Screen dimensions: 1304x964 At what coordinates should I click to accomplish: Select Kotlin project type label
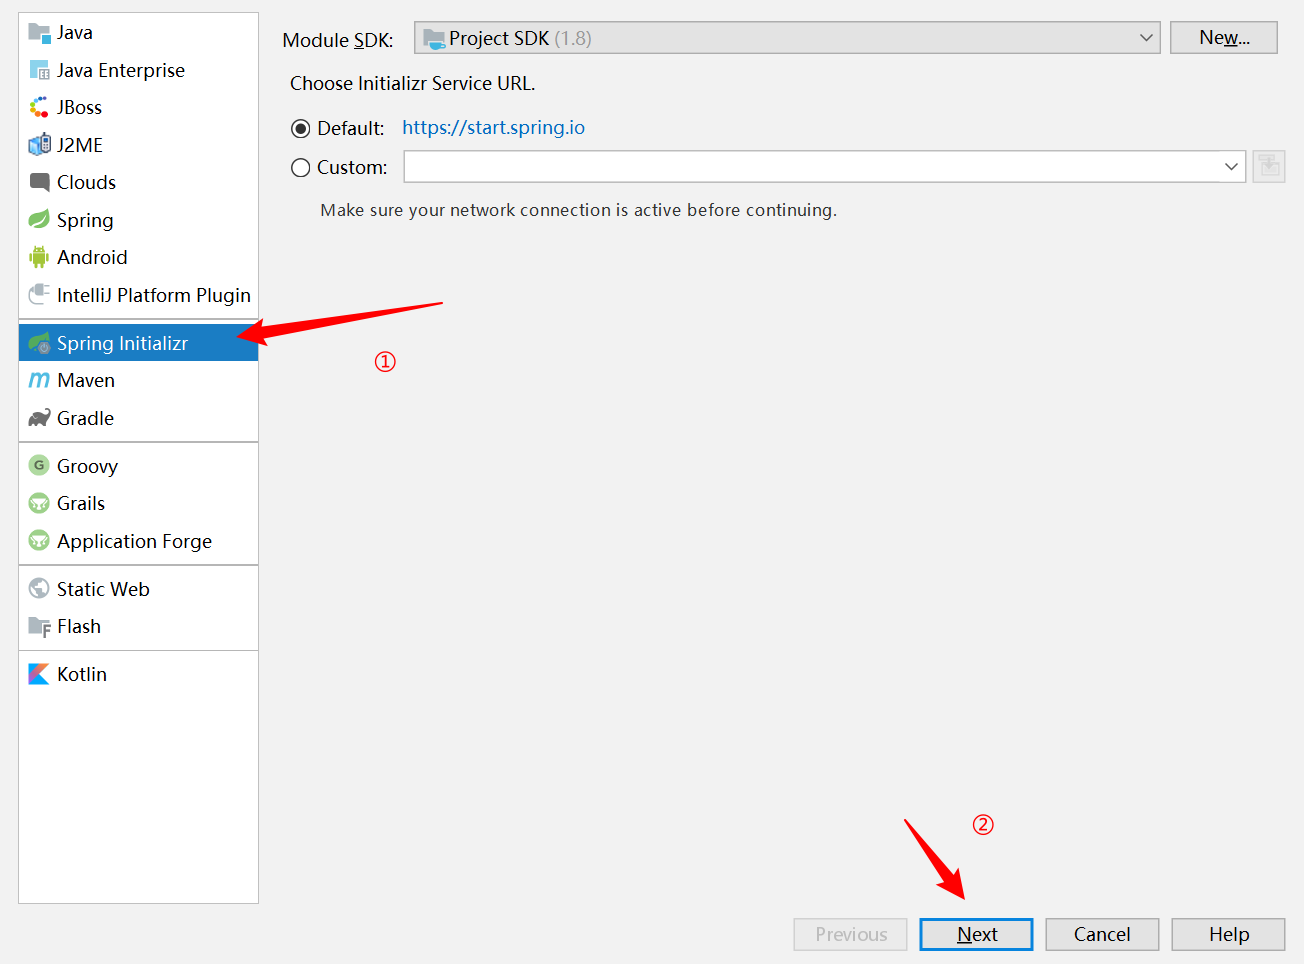coord(82,674)
